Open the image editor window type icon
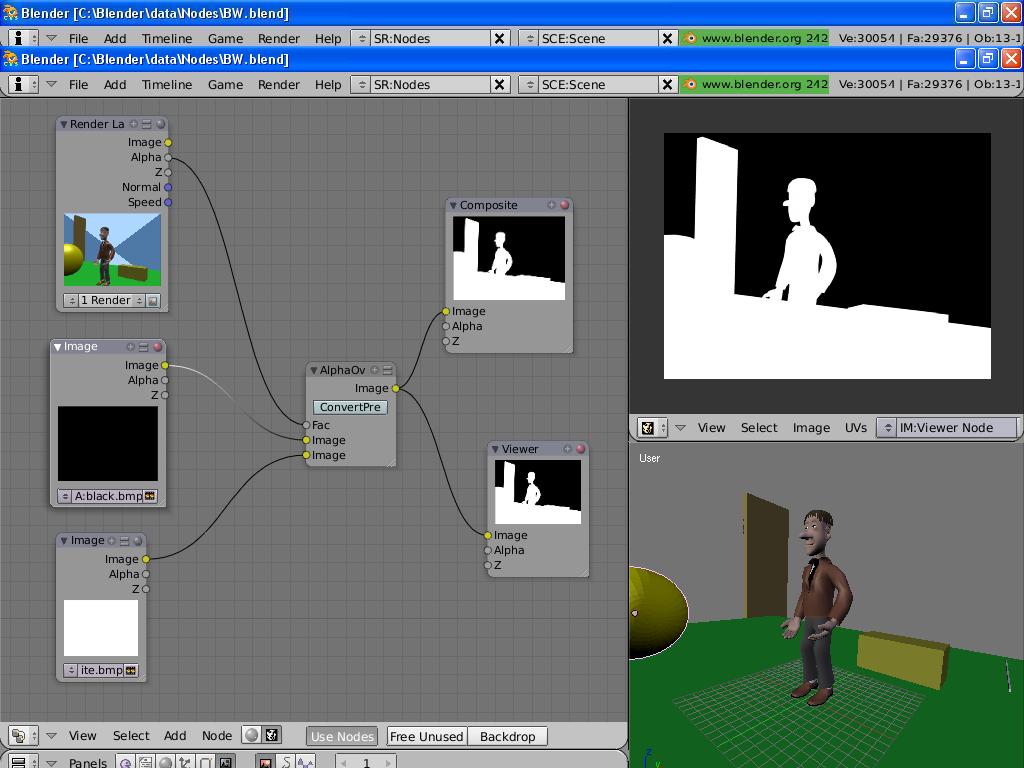The width and height of the screenshot is (1024, 768). pos(652,428)
